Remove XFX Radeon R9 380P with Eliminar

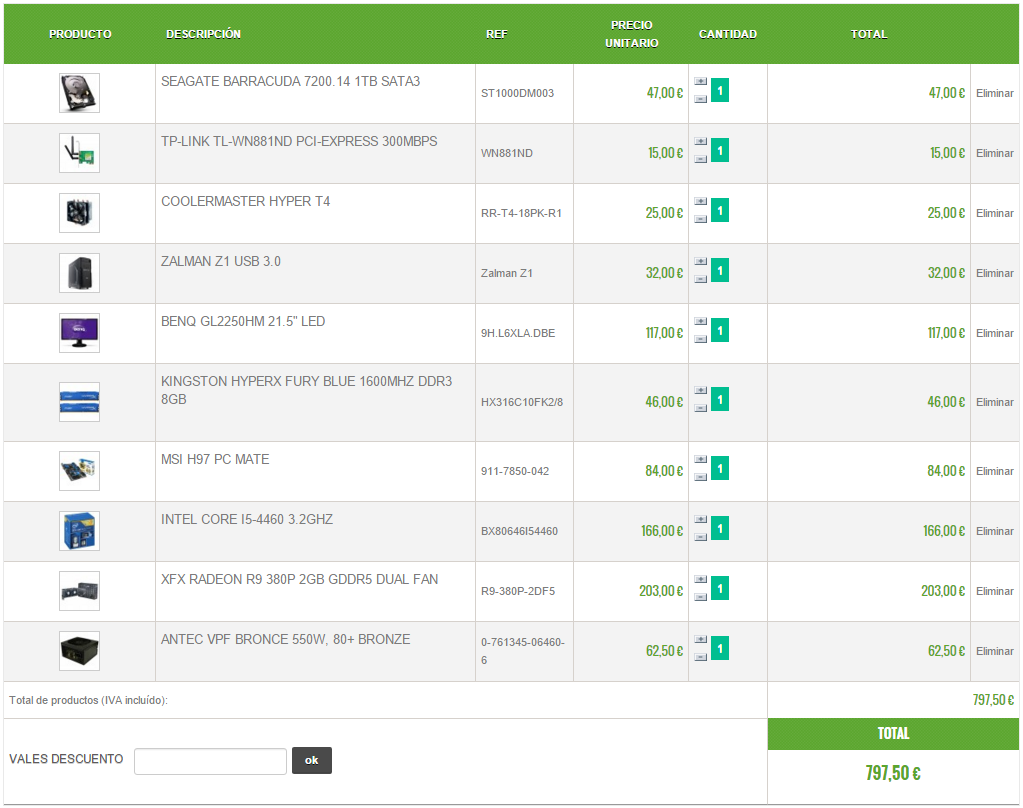point(995,591)
